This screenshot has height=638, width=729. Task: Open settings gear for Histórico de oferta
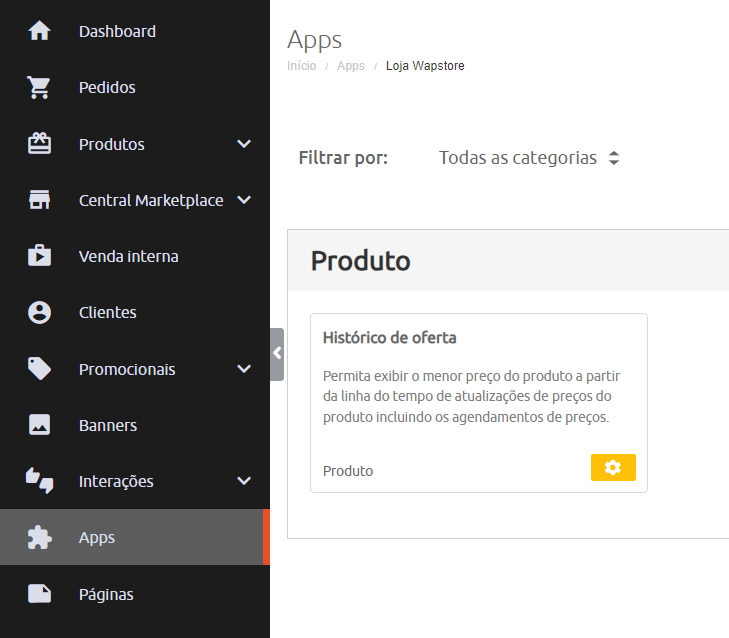click(613, 467)
